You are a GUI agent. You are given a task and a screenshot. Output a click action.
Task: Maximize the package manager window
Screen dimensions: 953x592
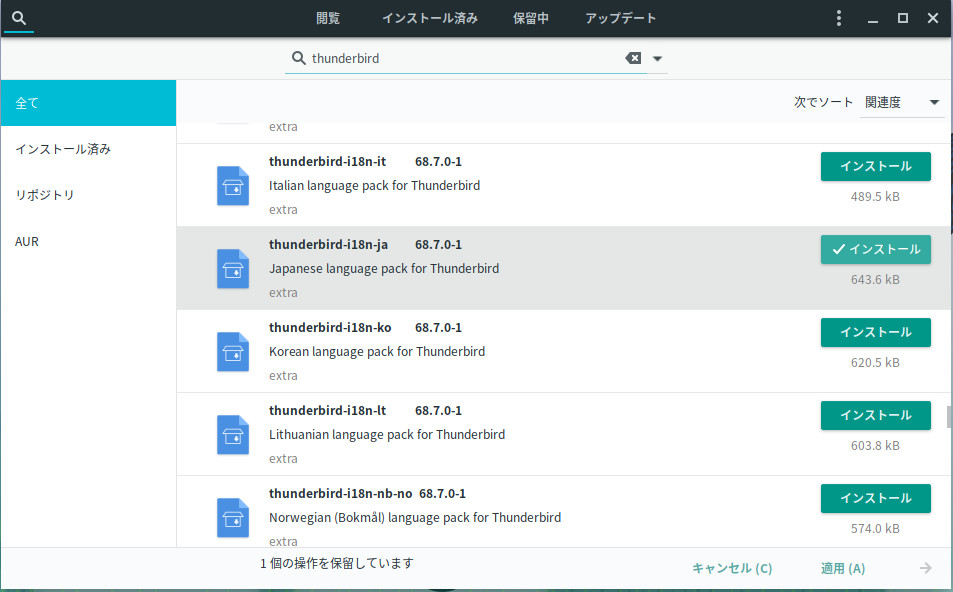[903, 18]
